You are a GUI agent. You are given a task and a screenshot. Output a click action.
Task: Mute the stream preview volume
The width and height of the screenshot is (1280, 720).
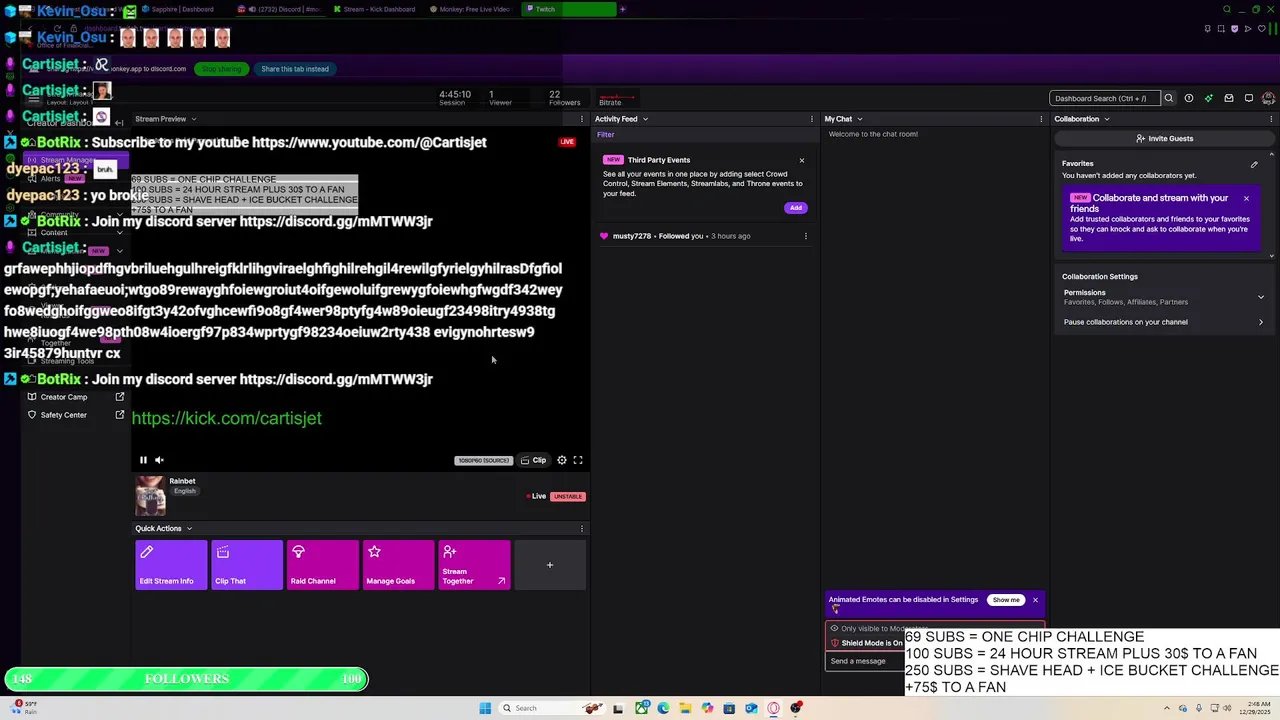[159, 460]
